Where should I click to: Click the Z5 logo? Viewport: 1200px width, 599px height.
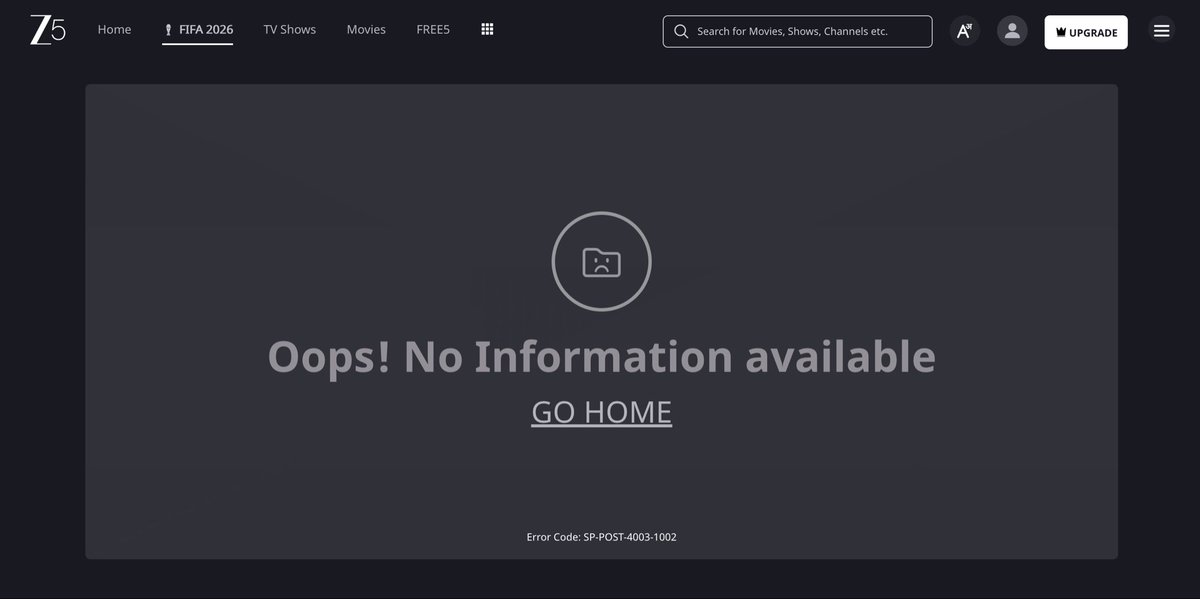point(47,30)
